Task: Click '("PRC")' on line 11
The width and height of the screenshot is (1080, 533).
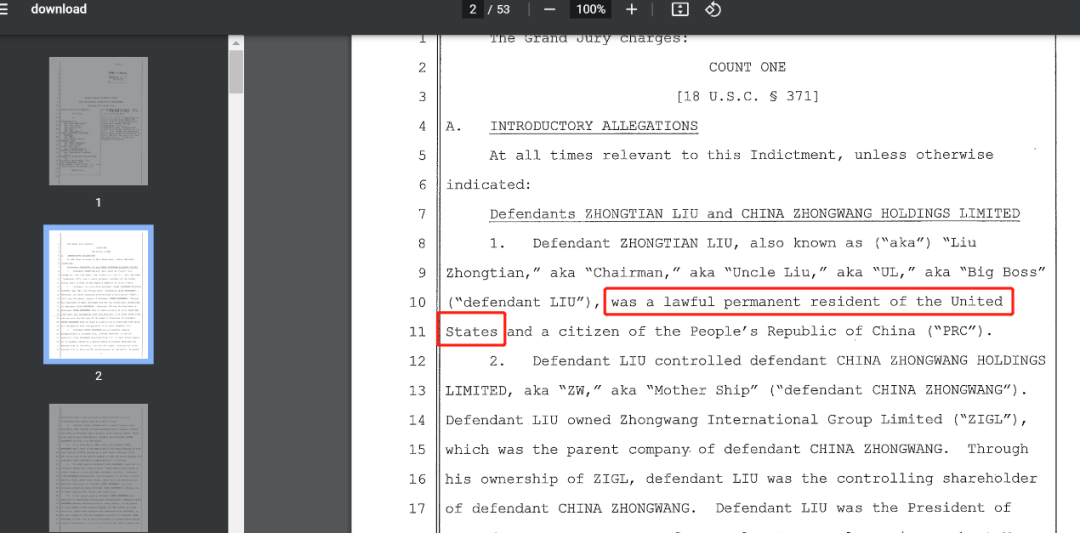Action: 958,332
